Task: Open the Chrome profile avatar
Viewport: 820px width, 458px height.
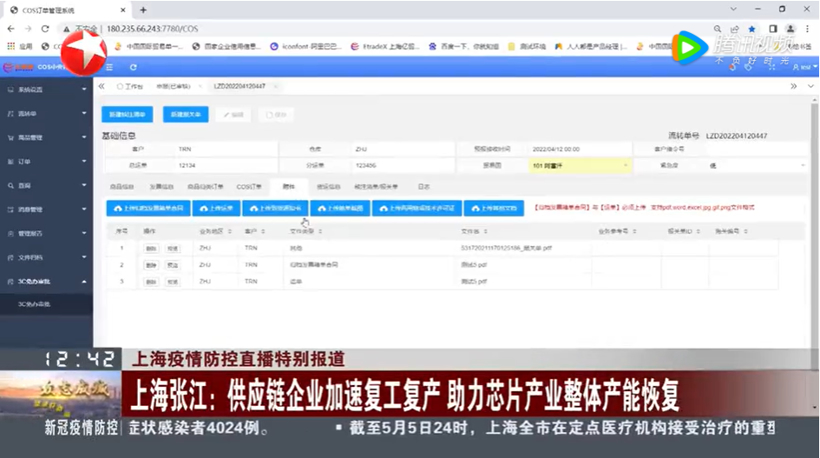Action: pos(791,29)
